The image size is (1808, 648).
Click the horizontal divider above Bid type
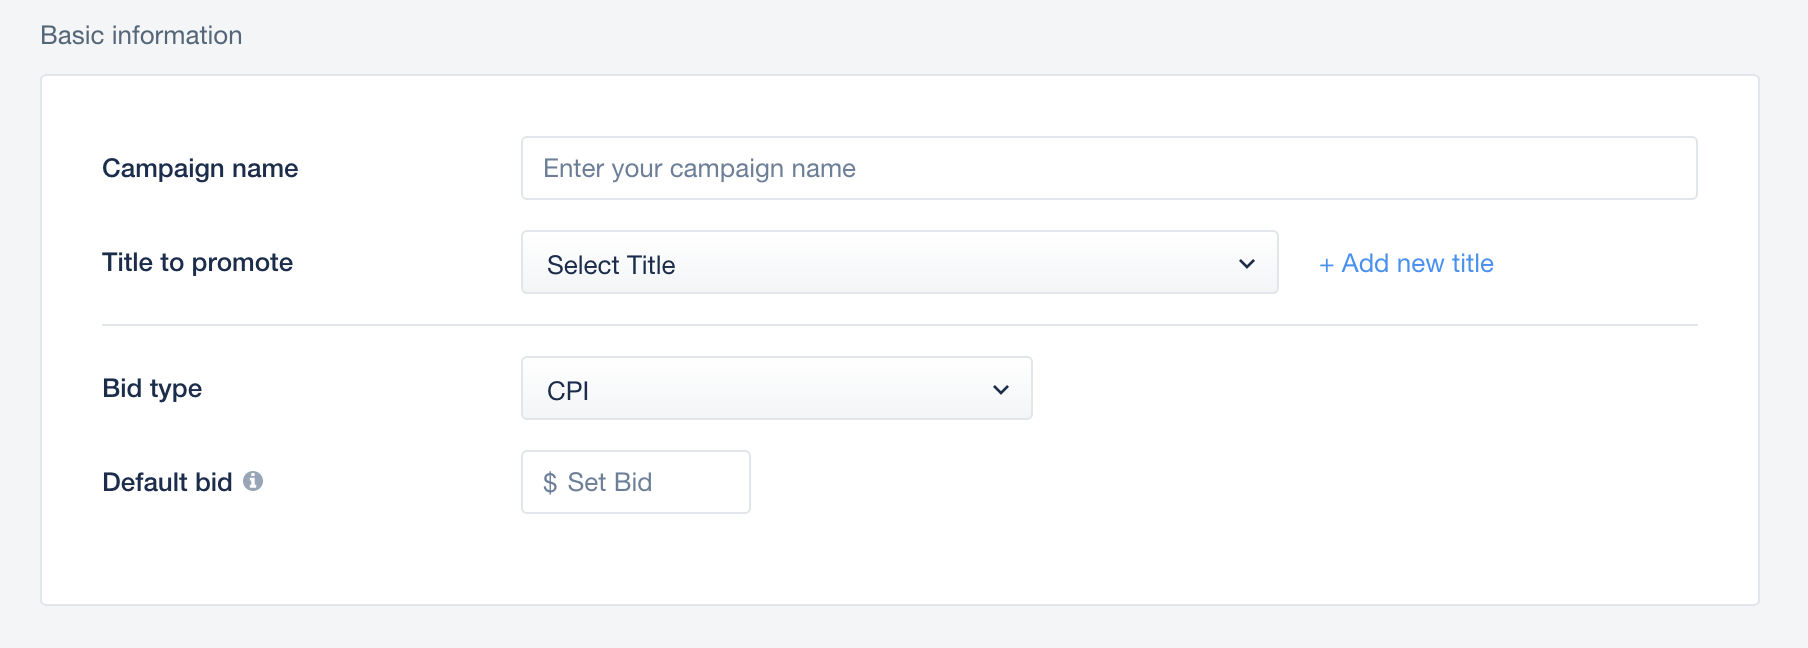(900, 325)
